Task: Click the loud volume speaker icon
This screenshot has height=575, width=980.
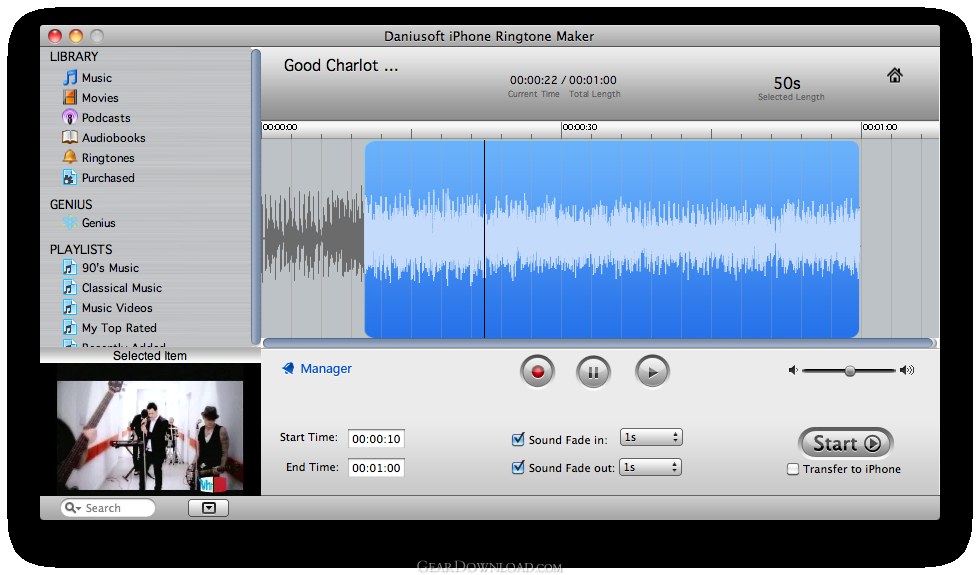Action: [907, 370]
